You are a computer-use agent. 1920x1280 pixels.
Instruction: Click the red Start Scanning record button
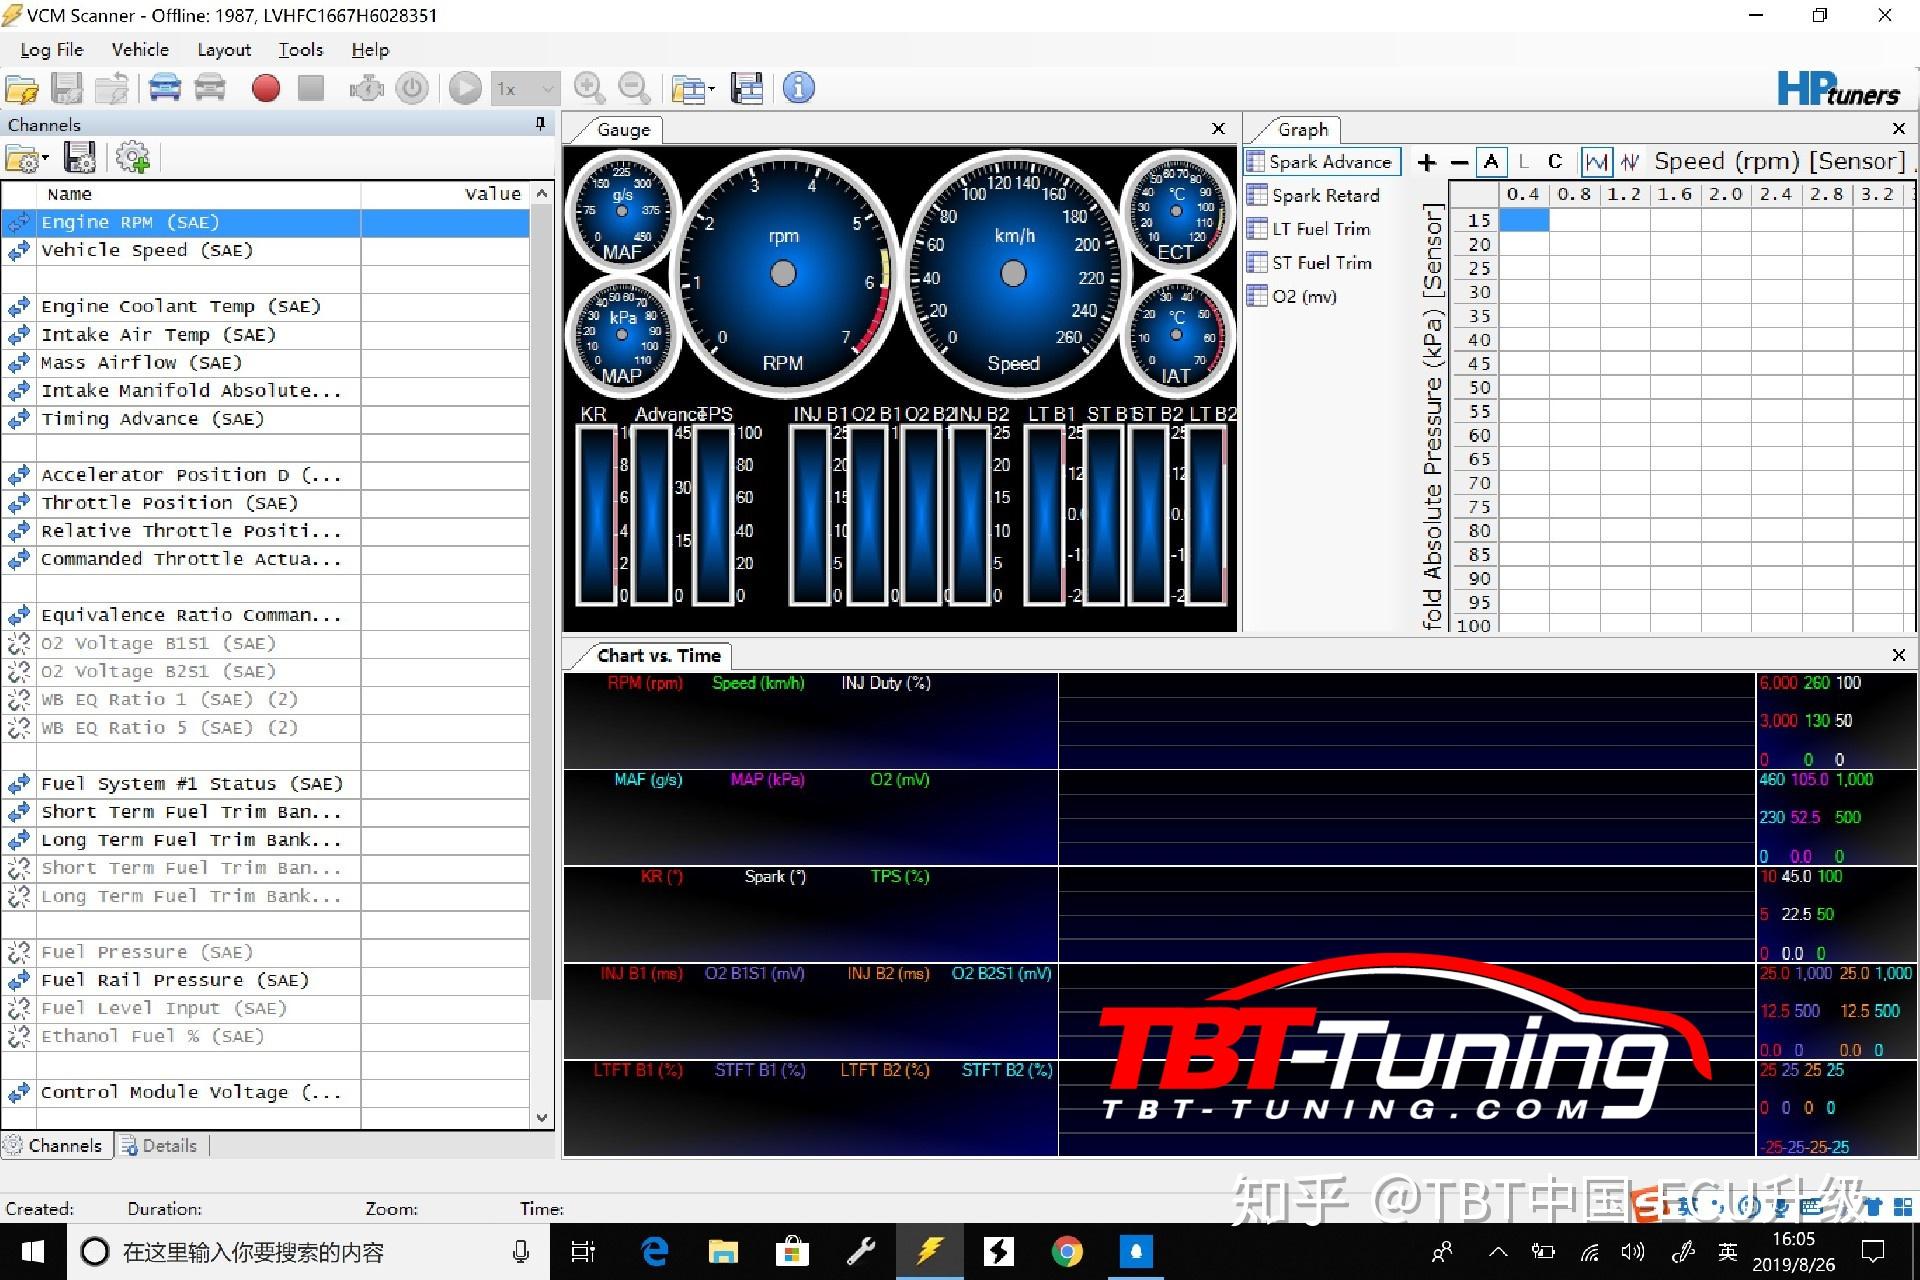click(x=265, y=88)
